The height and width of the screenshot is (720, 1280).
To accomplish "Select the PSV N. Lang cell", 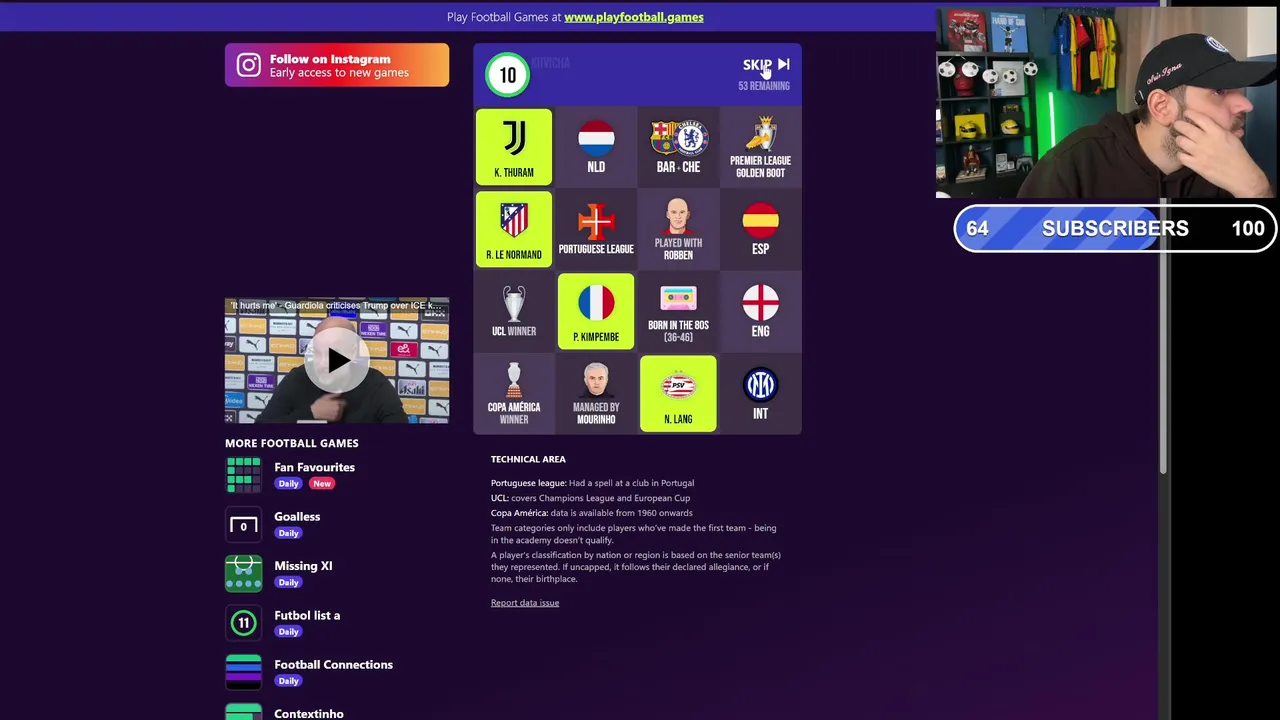I will [x=678, y=393].
